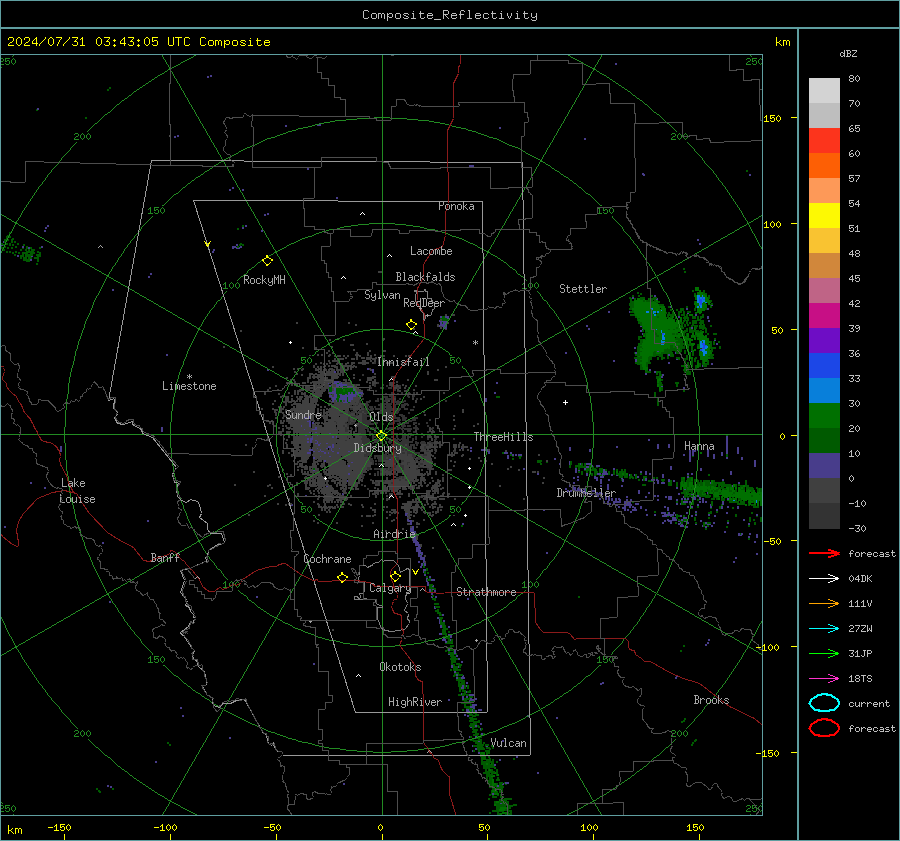Click the ThreeHills label
Viewport: 900px width, 841px height.
[x=503, y=437]
